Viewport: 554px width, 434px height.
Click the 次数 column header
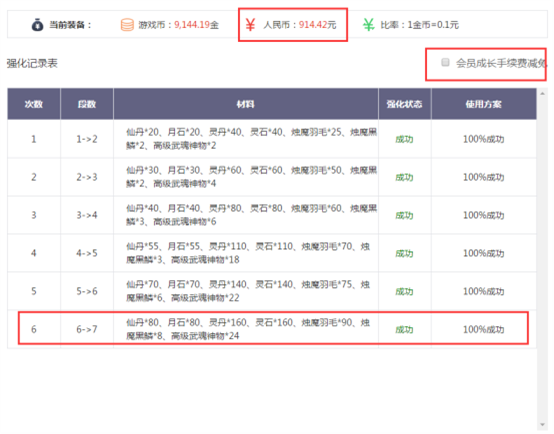point(34,104)
